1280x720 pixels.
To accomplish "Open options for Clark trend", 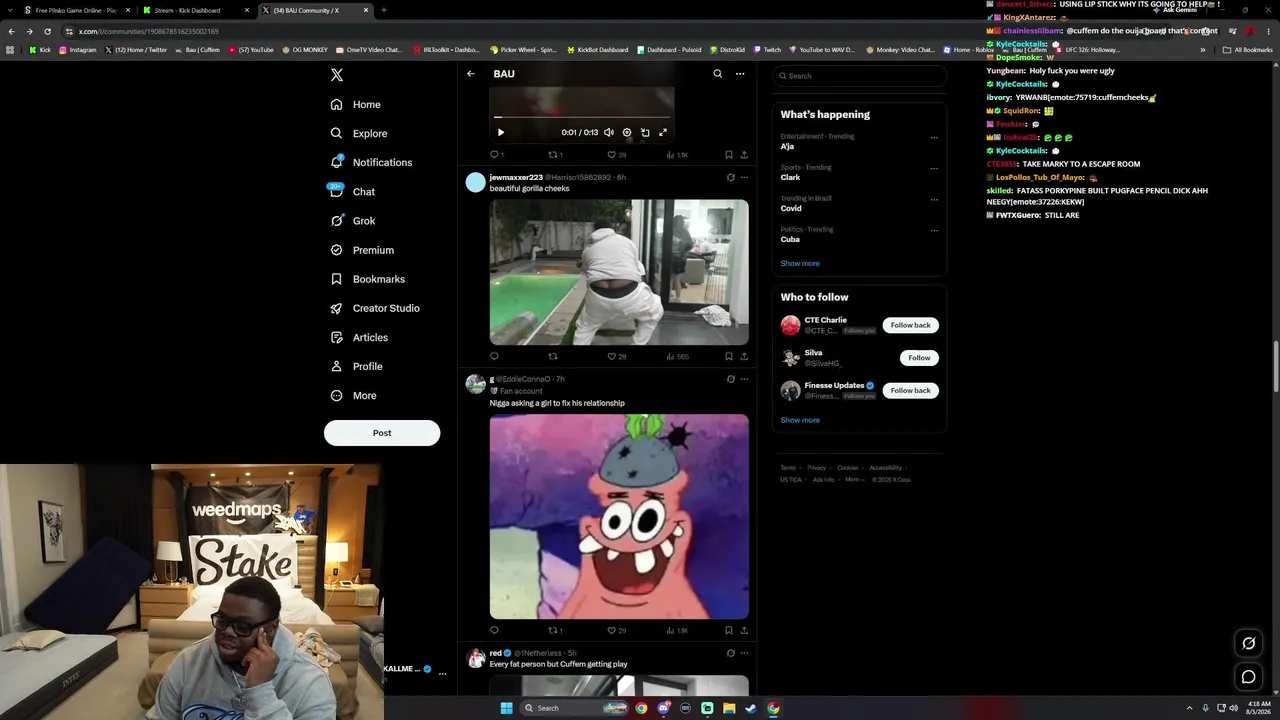I will (x=934, y=169).
